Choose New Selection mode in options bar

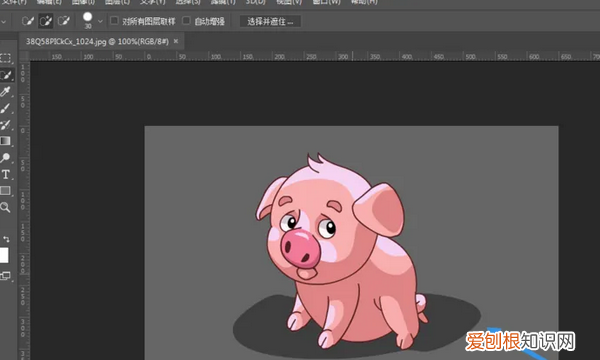click(28, 21)
